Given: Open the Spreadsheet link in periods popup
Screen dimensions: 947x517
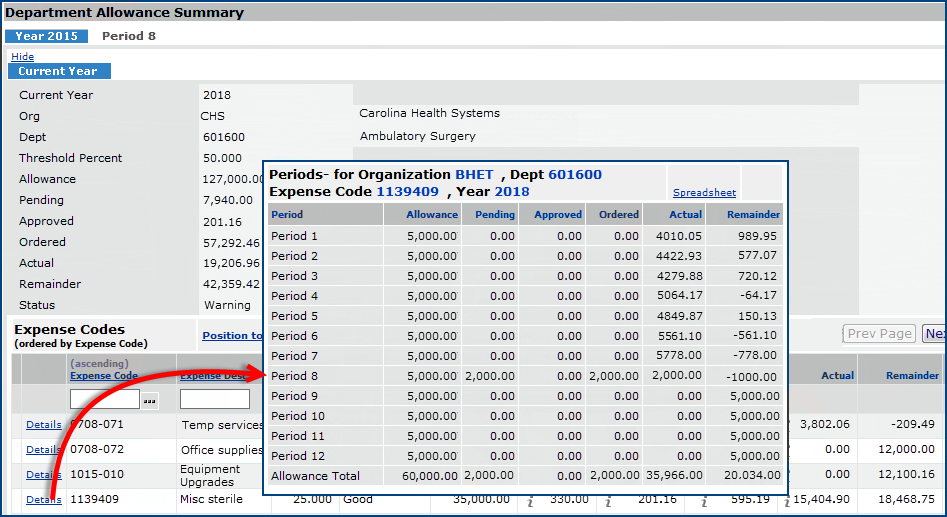Looking at the screenshot, I should point(704,193).
